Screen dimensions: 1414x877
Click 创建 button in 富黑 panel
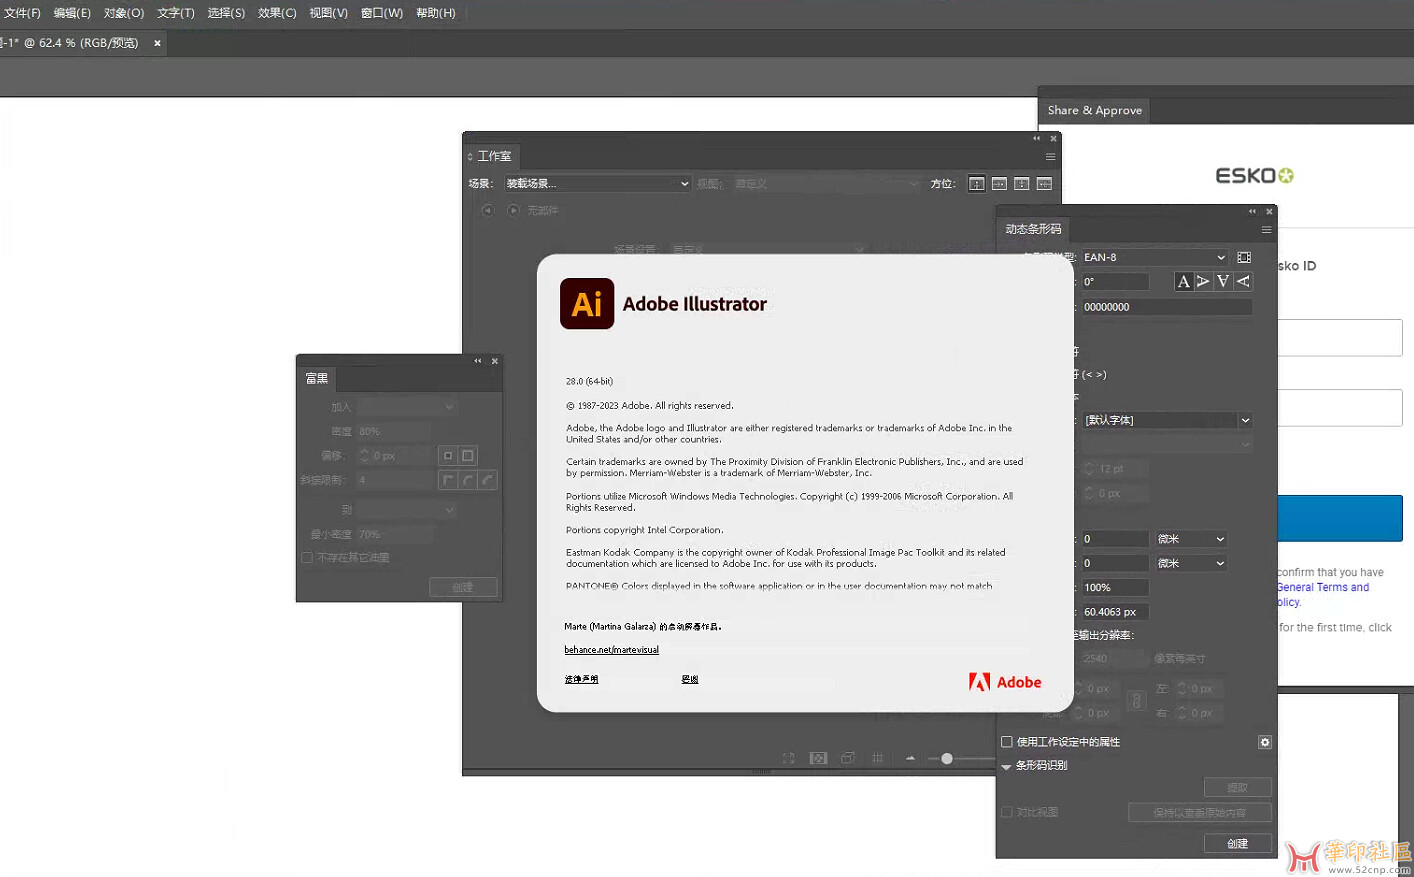[463, 587]
